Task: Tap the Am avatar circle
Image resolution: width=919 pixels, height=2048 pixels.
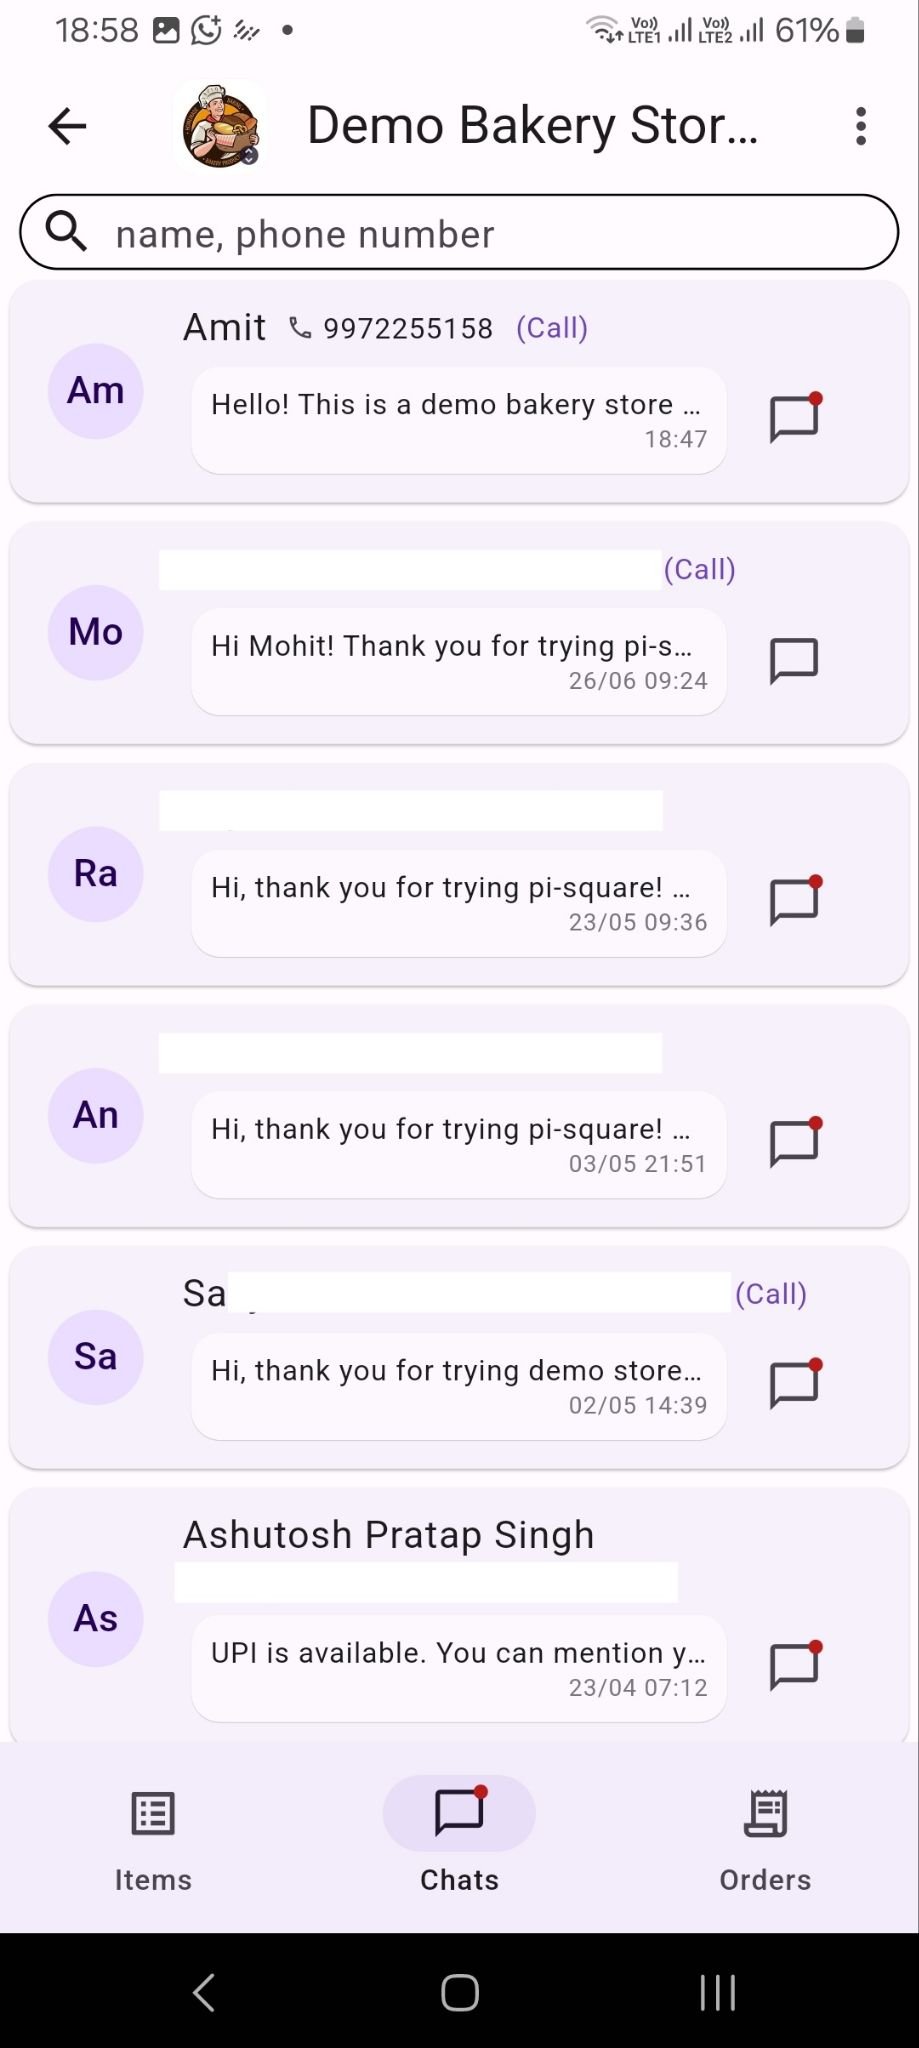Action: click(96, 391)
